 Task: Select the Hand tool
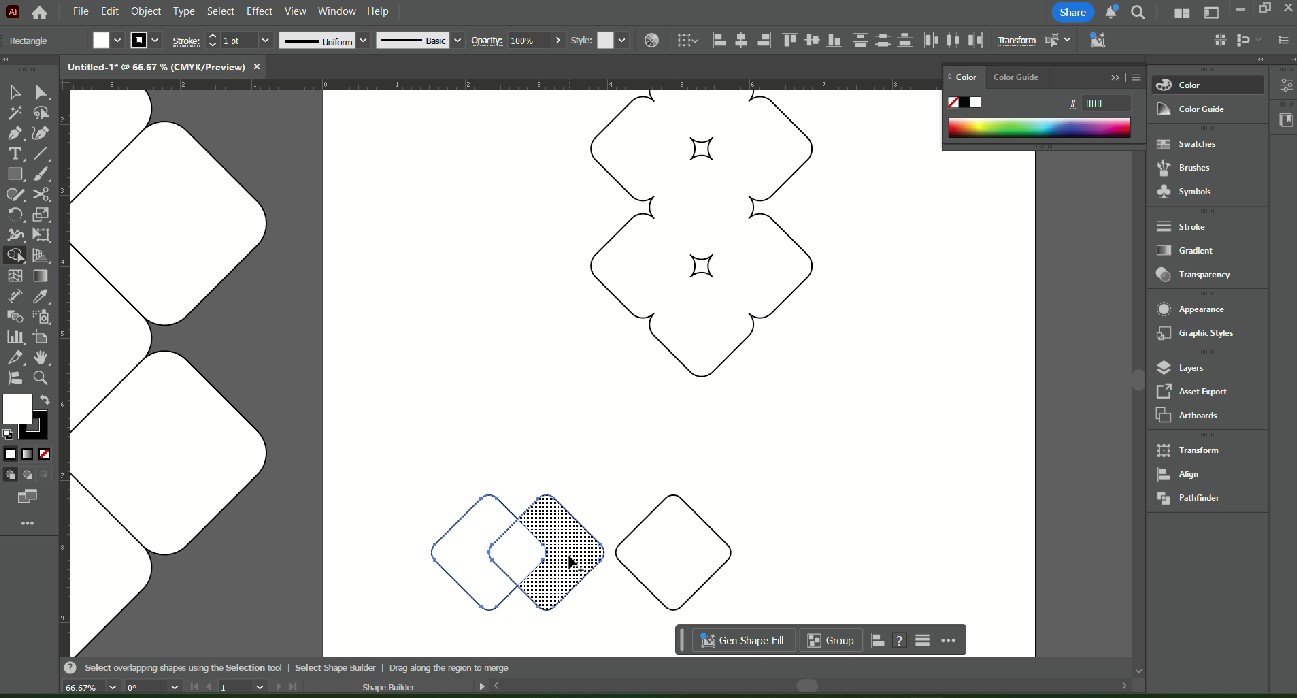tap(41, 357)
